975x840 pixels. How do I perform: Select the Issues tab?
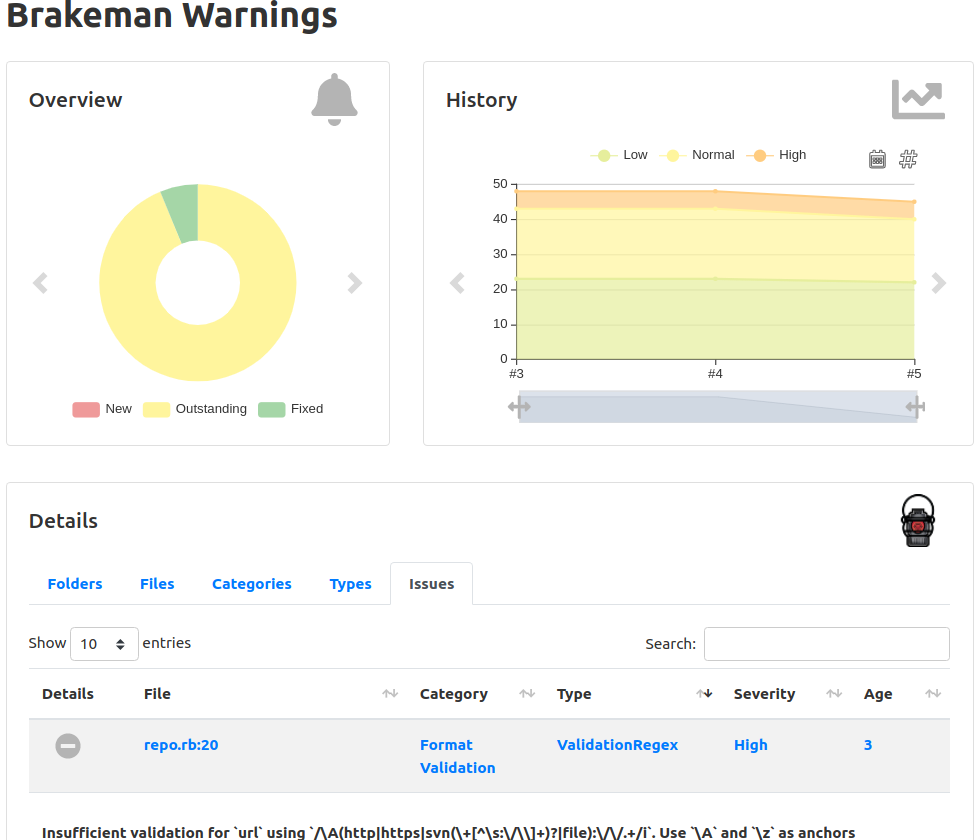(x=432, y=584)
